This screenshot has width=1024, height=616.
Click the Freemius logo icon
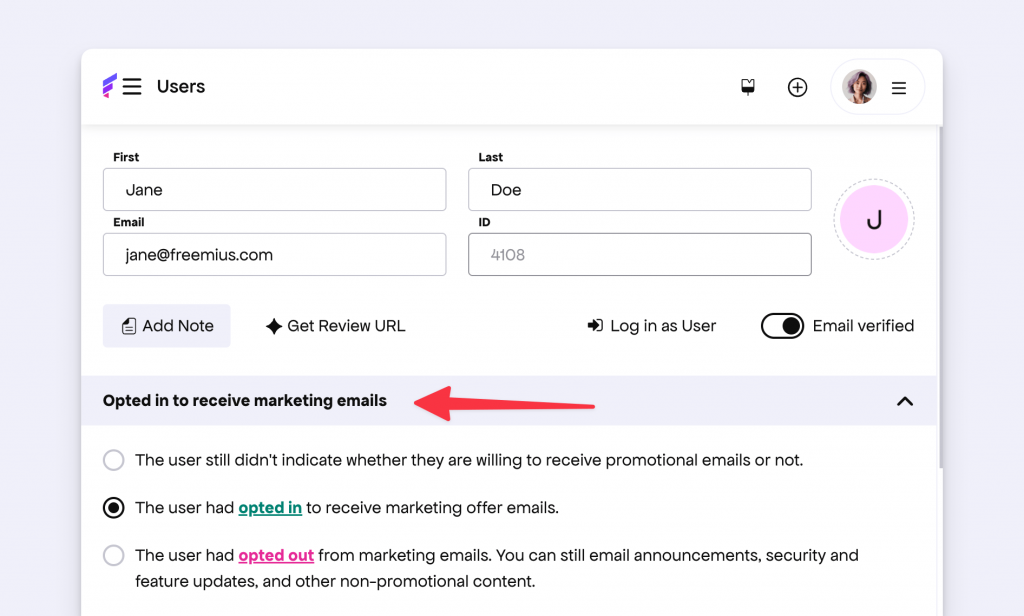click(109, 86)
